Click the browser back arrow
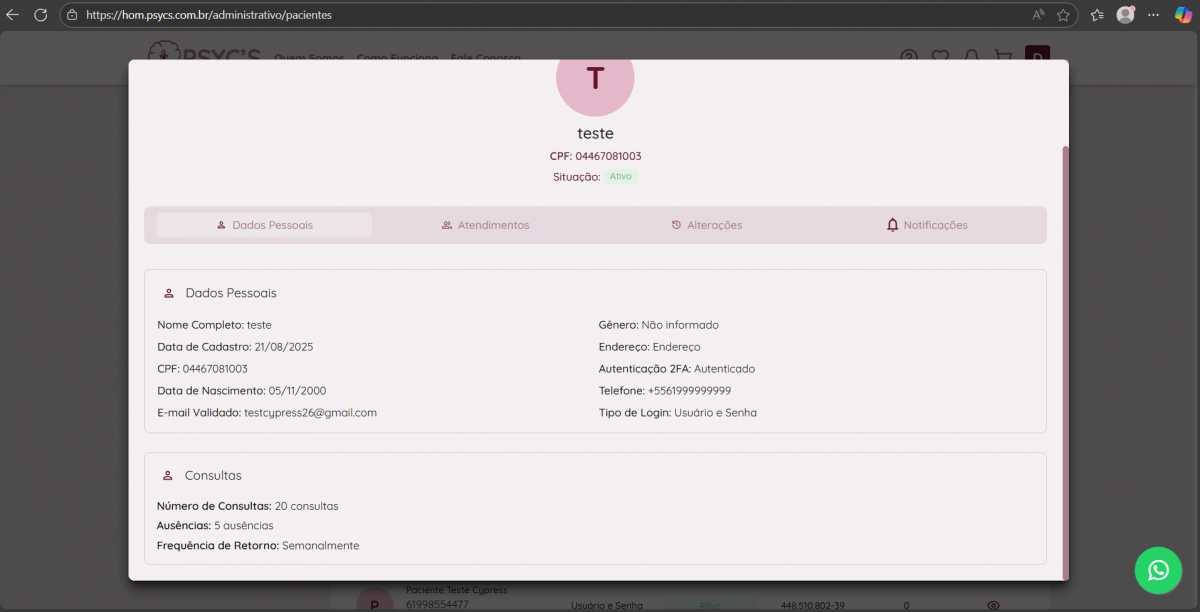 13,15
